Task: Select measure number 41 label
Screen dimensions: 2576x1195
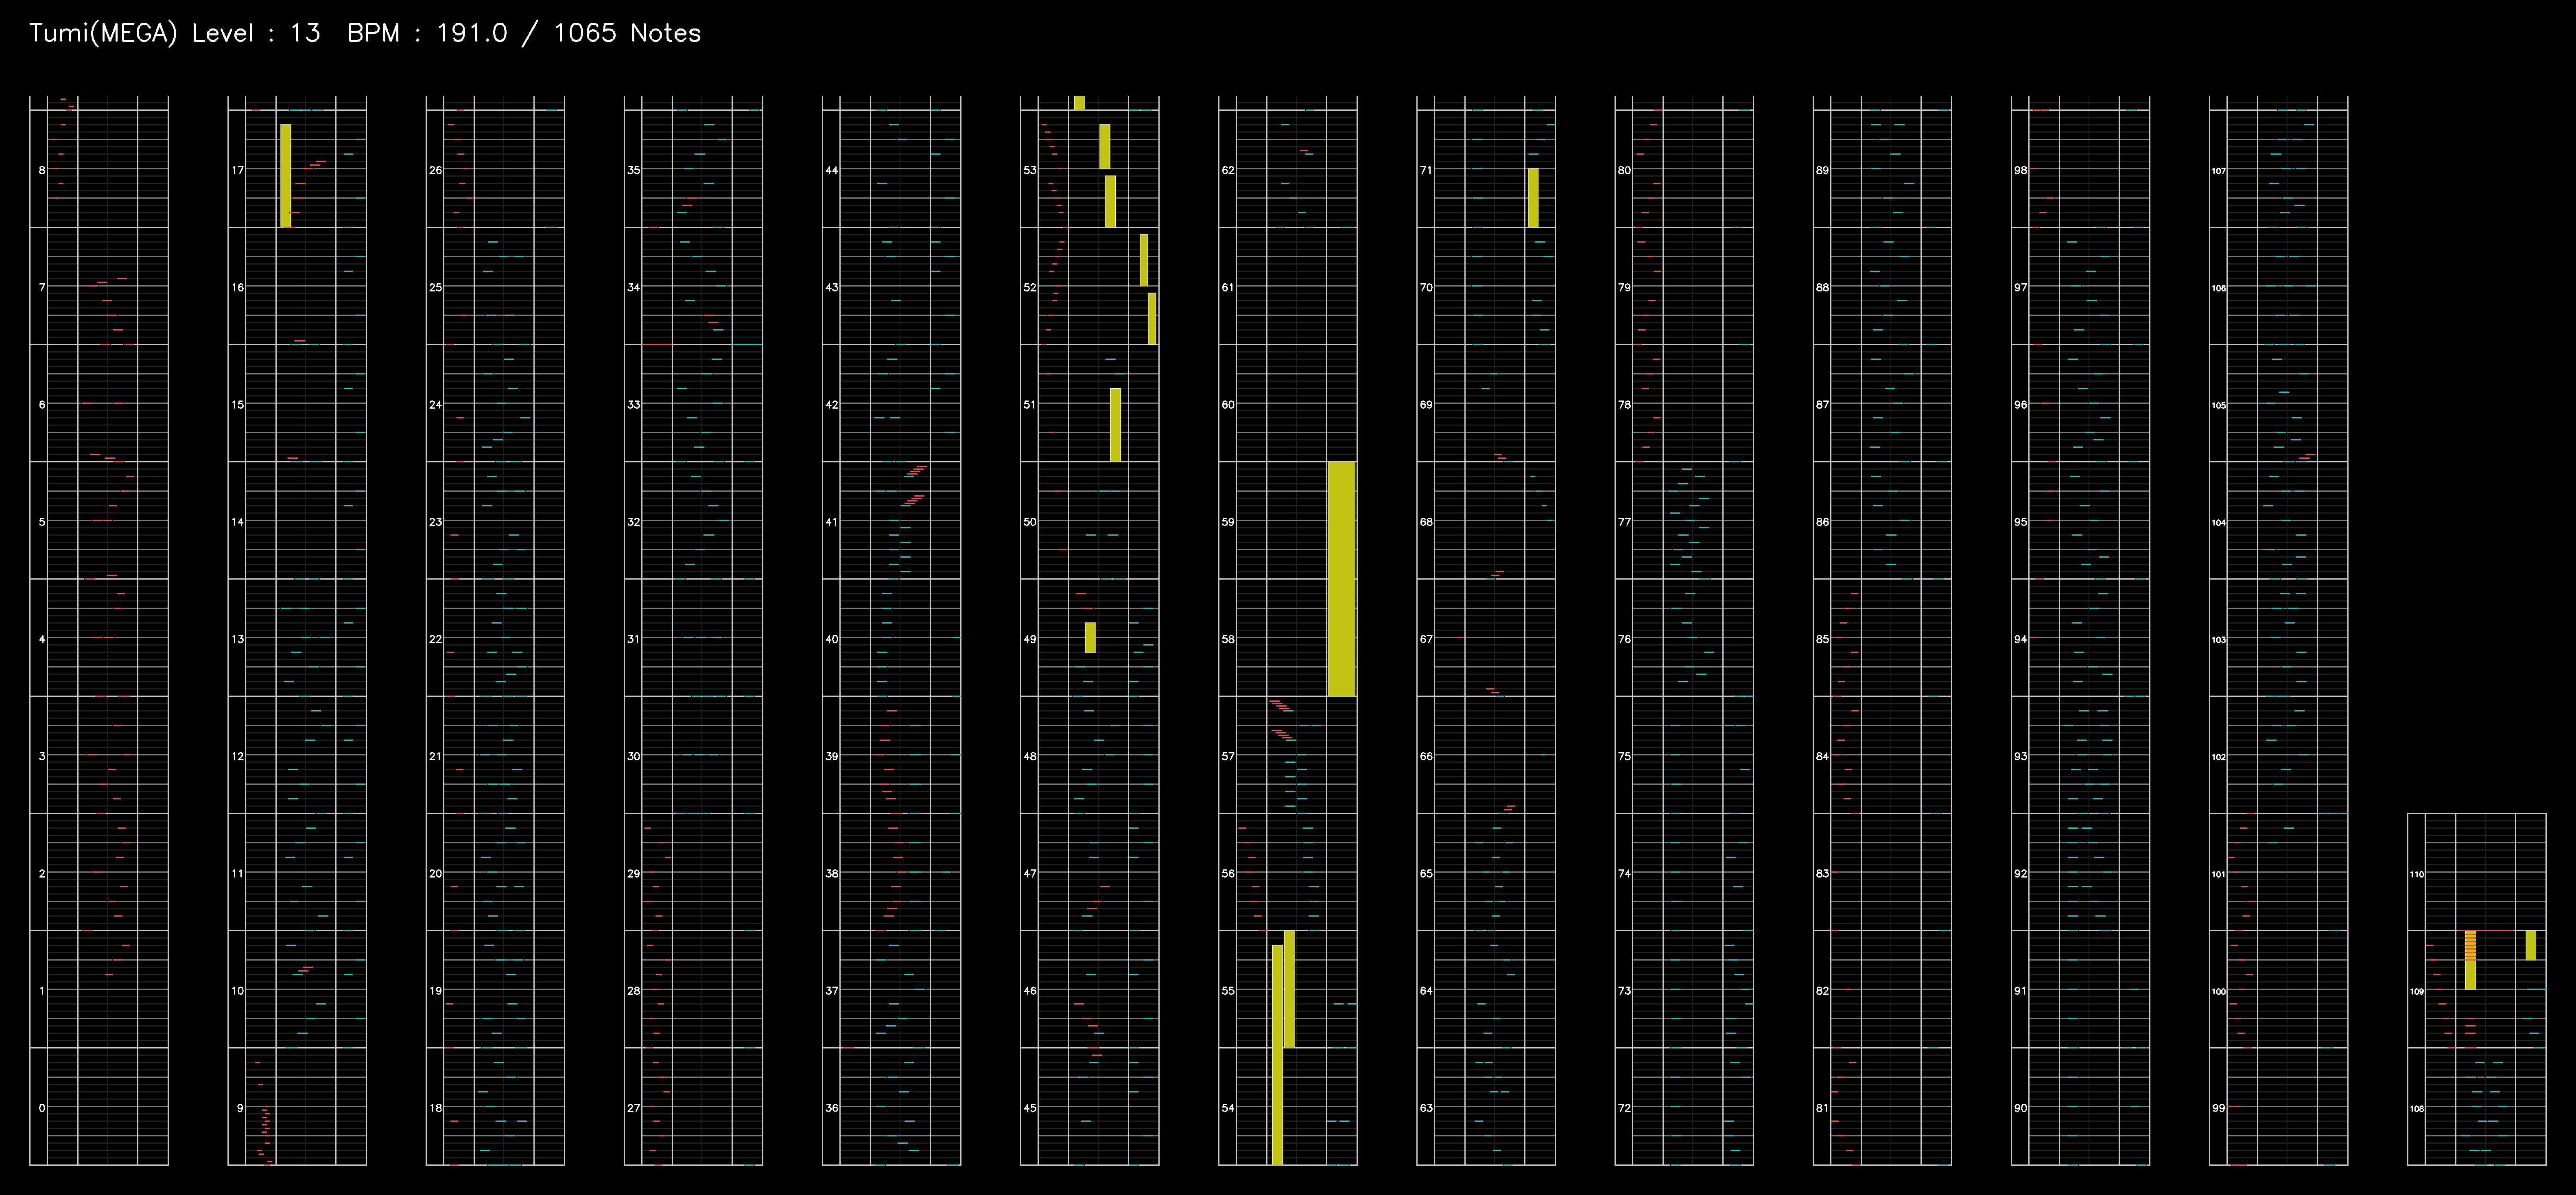Action: coord(832,521)
